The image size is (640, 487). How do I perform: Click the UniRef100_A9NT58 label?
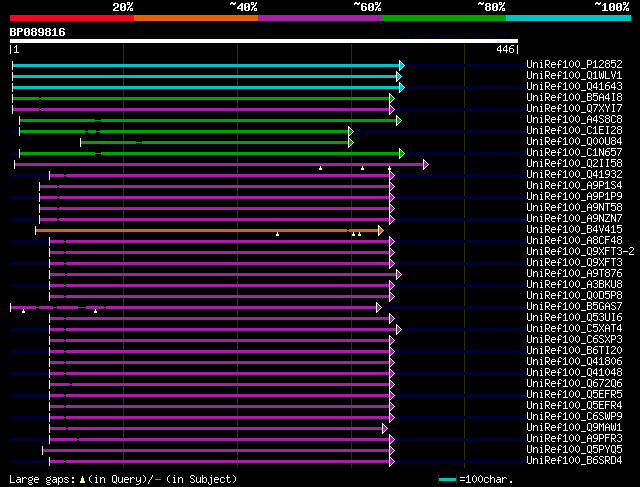574,208
